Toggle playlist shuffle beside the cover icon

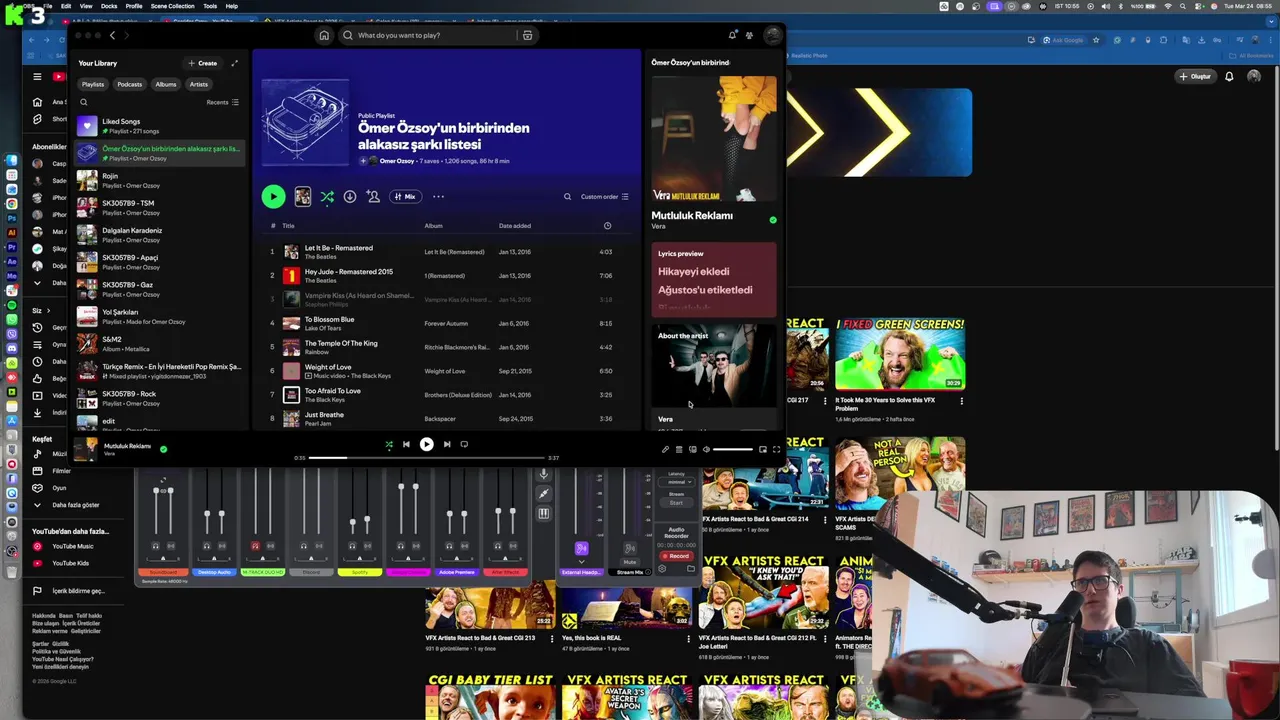click(x=327, y=197)
